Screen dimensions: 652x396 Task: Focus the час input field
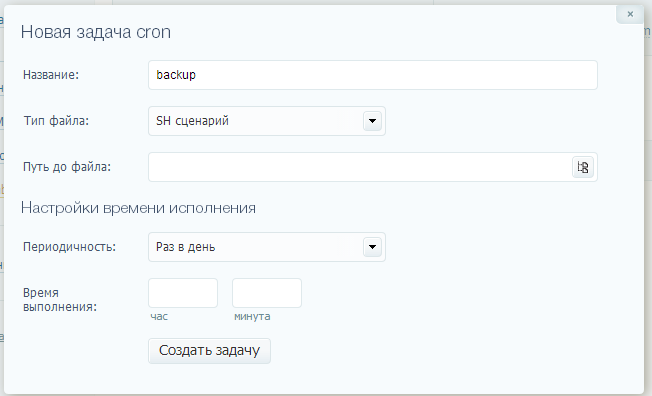(x=183, y=293)
